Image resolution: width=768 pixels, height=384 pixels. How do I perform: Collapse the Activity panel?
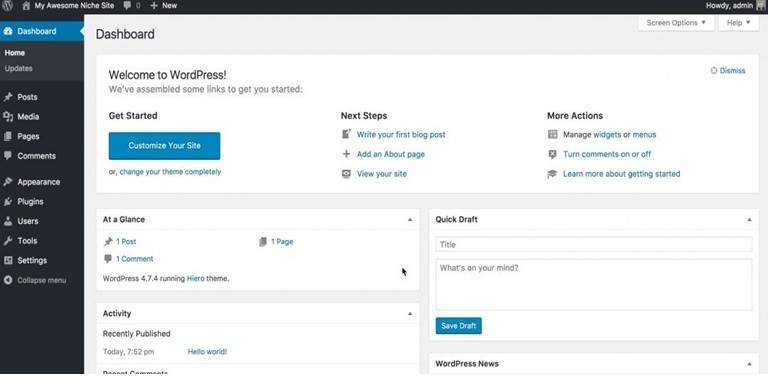pos(410,313)
